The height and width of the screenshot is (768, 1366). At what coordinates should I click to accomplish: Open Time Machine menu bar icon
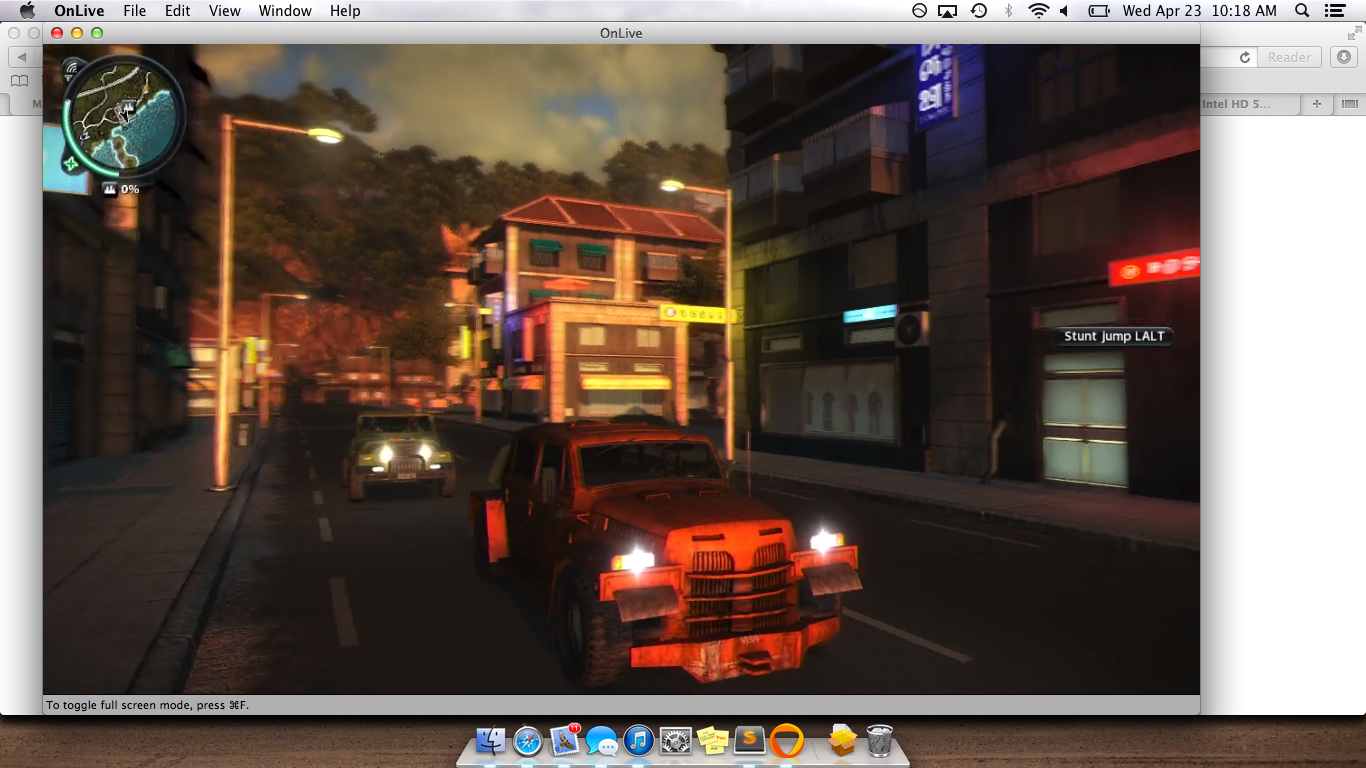(x=979, y=11)
